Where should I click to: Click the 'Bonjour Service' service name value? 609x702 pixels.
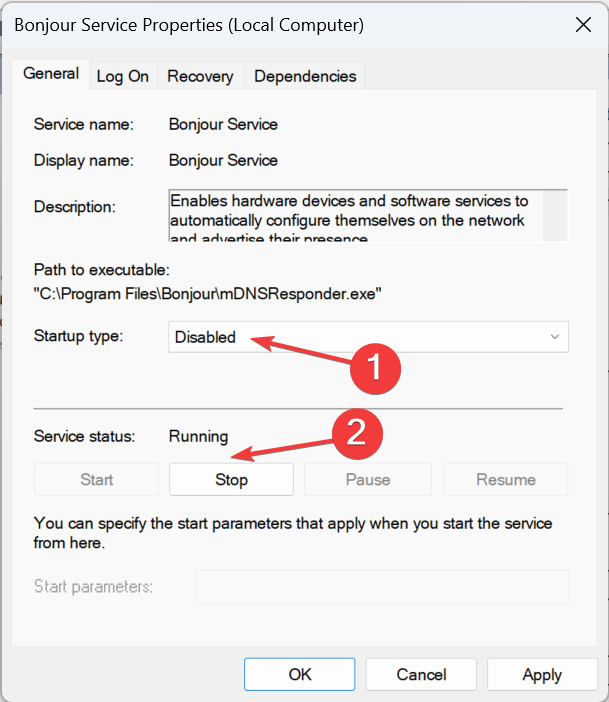[x=223, y=124]
